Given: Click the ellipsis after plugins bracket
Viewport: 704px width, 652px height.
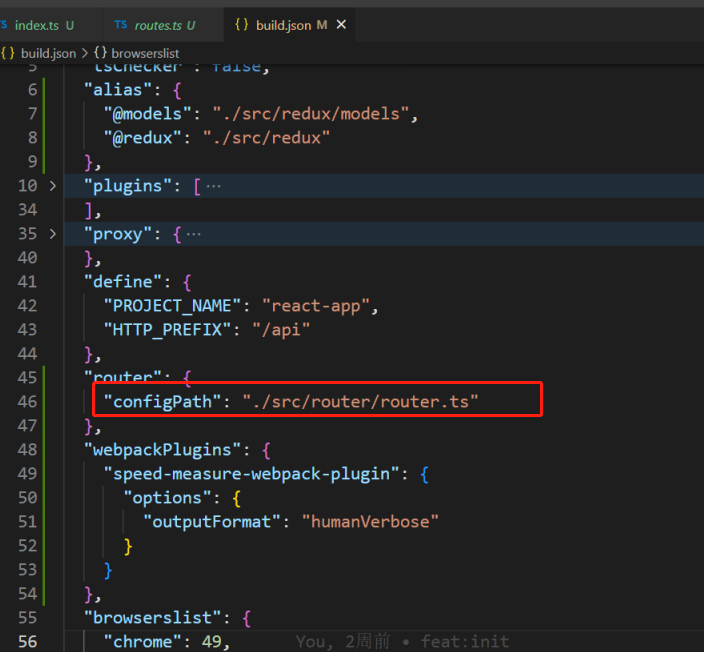Looking at the screenshot, I should coord(214,186).
